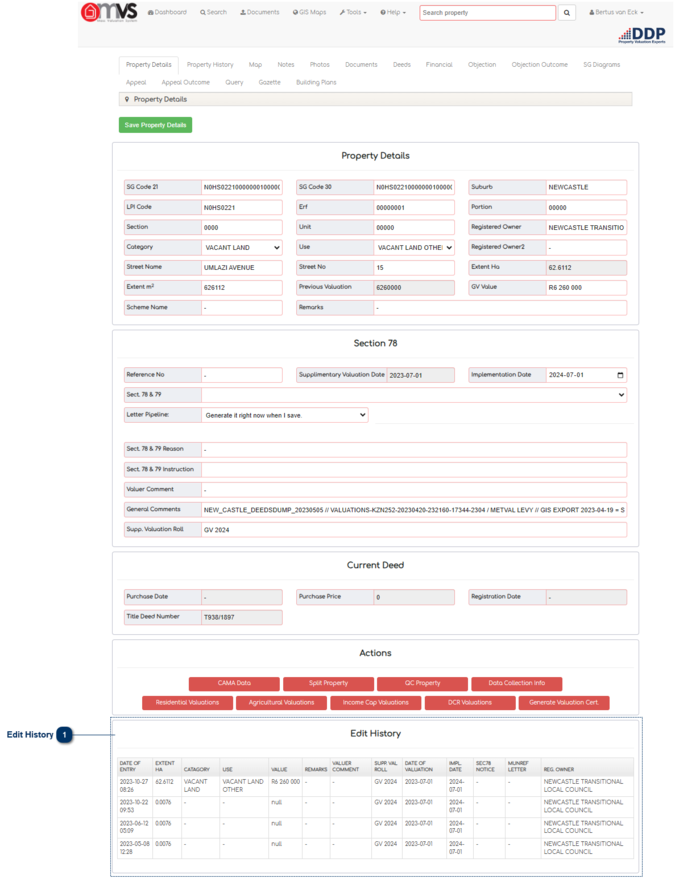
Task: Go to the Gazette tab
Action: (270, 82)
